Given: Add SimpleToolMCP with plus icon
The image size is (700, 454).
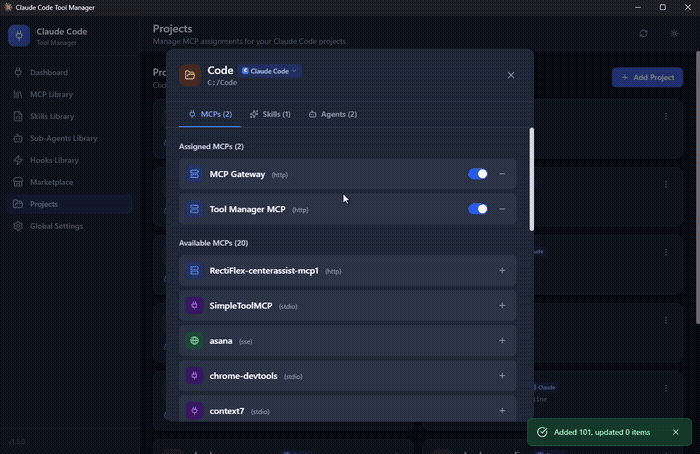Looking at the screenshot, I should (x=502, y=306).
